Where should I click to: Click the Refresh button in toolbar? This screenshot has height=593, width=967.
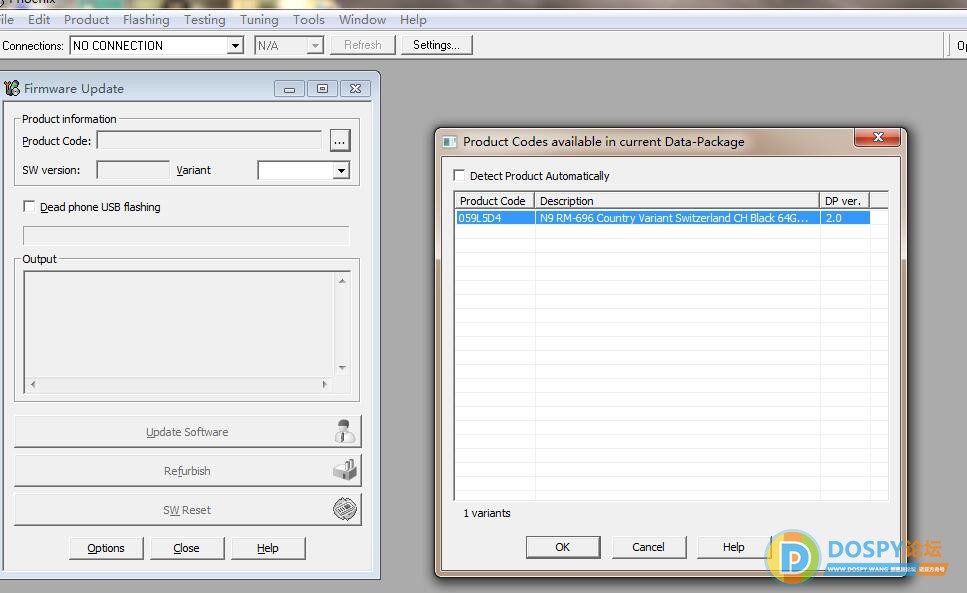point(363,45)
